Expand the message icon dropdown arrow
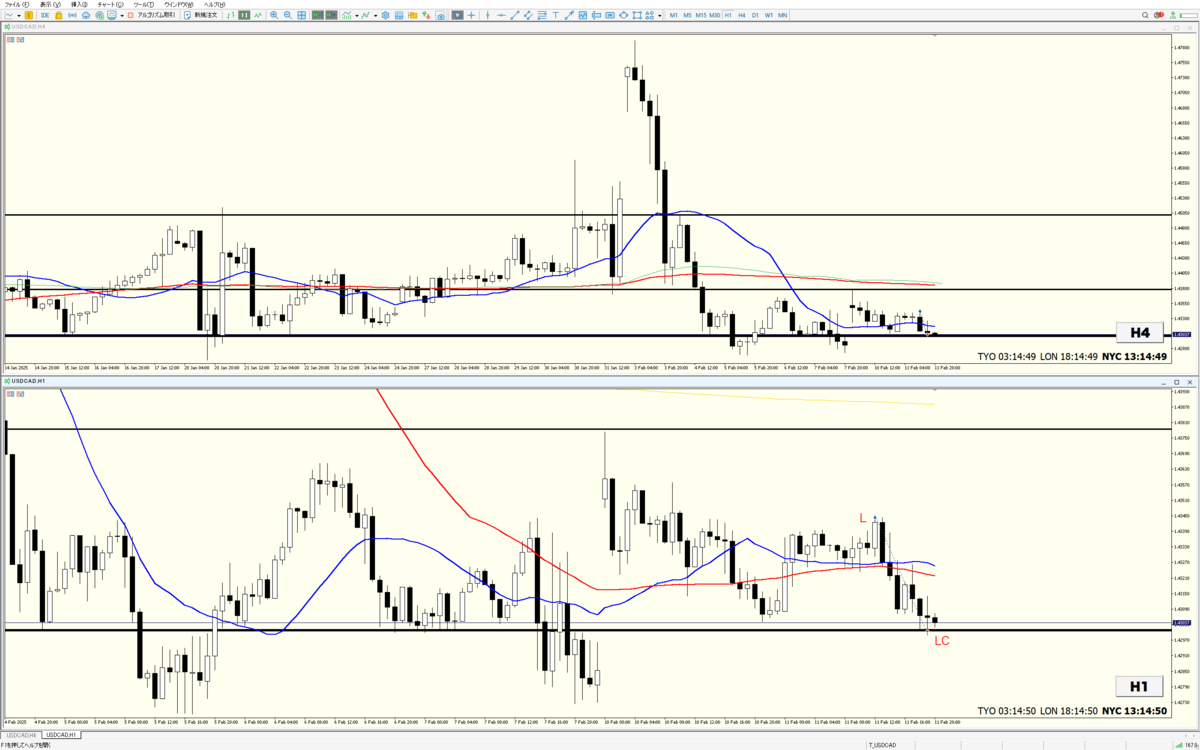This screenshot has height=750, width=1200. pyautogui.click(x=122, y=15)
